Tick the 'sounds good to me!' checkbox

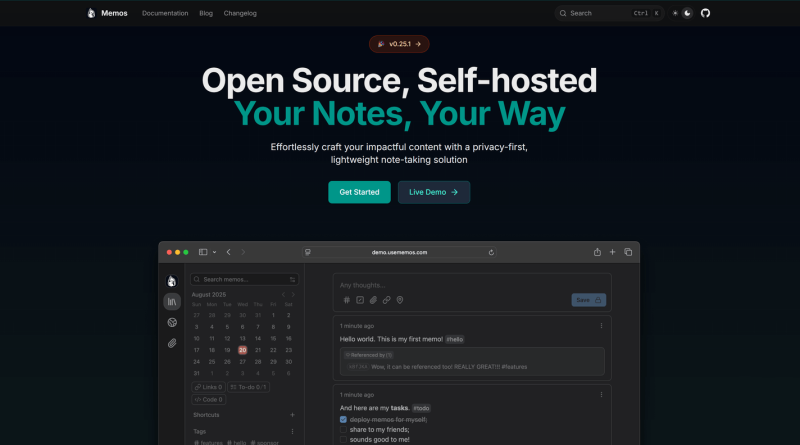click(344, 439)
